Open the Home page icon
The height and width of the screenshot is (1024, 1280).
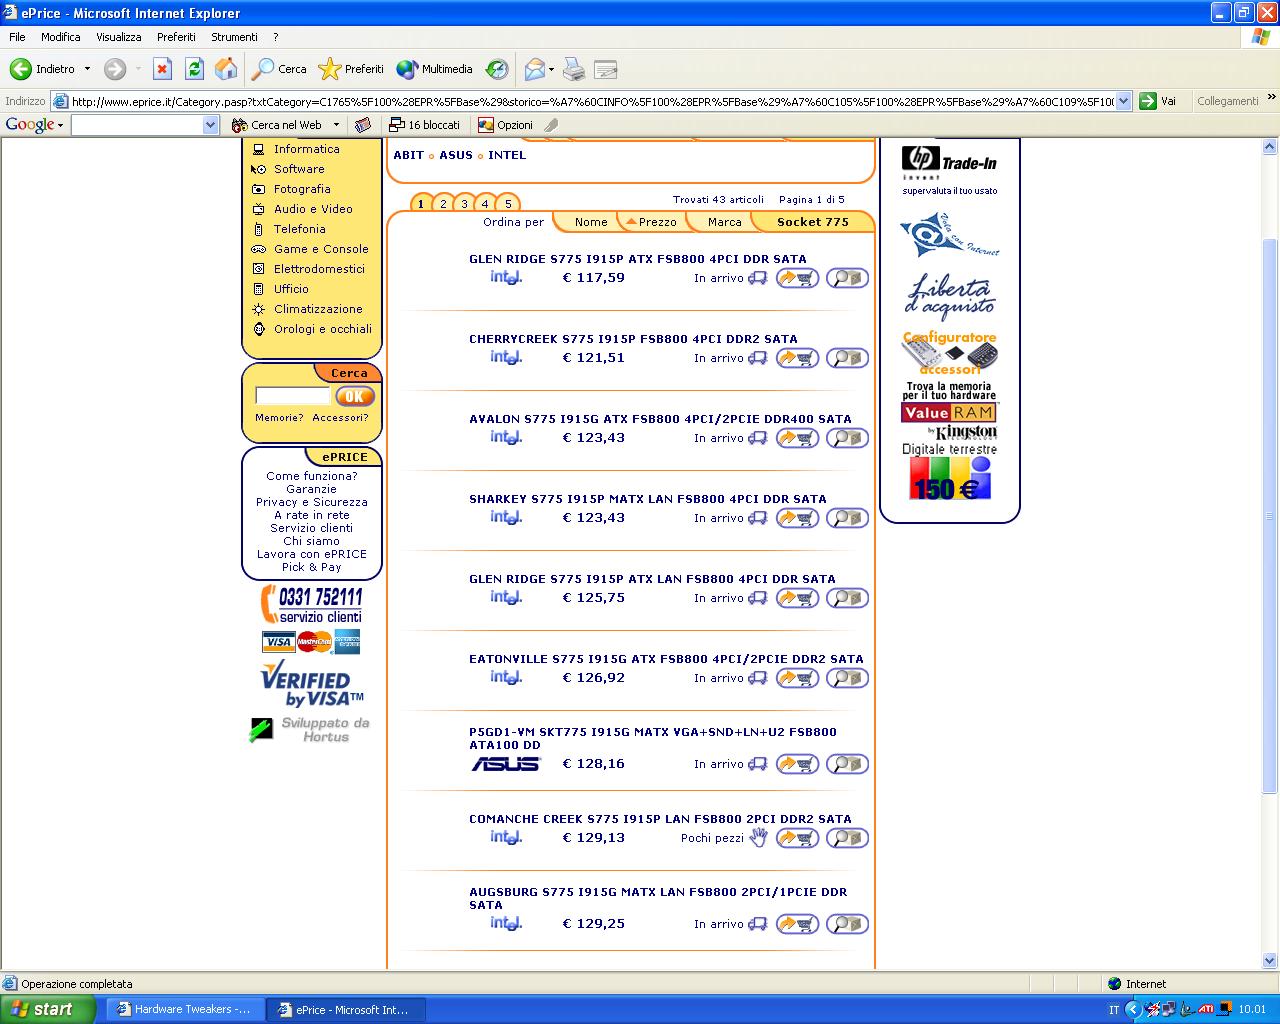point(226,69)
